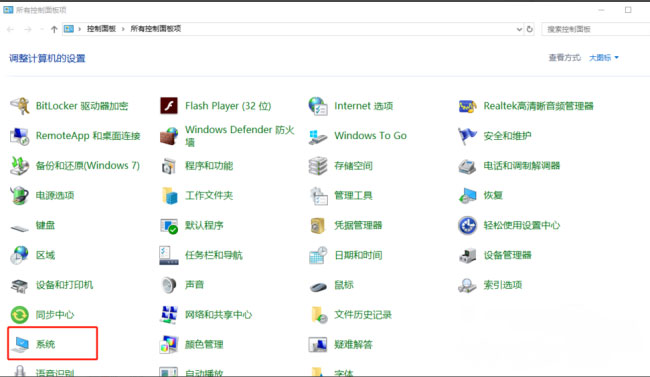Viewport: 650px width, 377px height.
Task: Click the 网络和共享中心 link text
Action: [x=218, y=315]
